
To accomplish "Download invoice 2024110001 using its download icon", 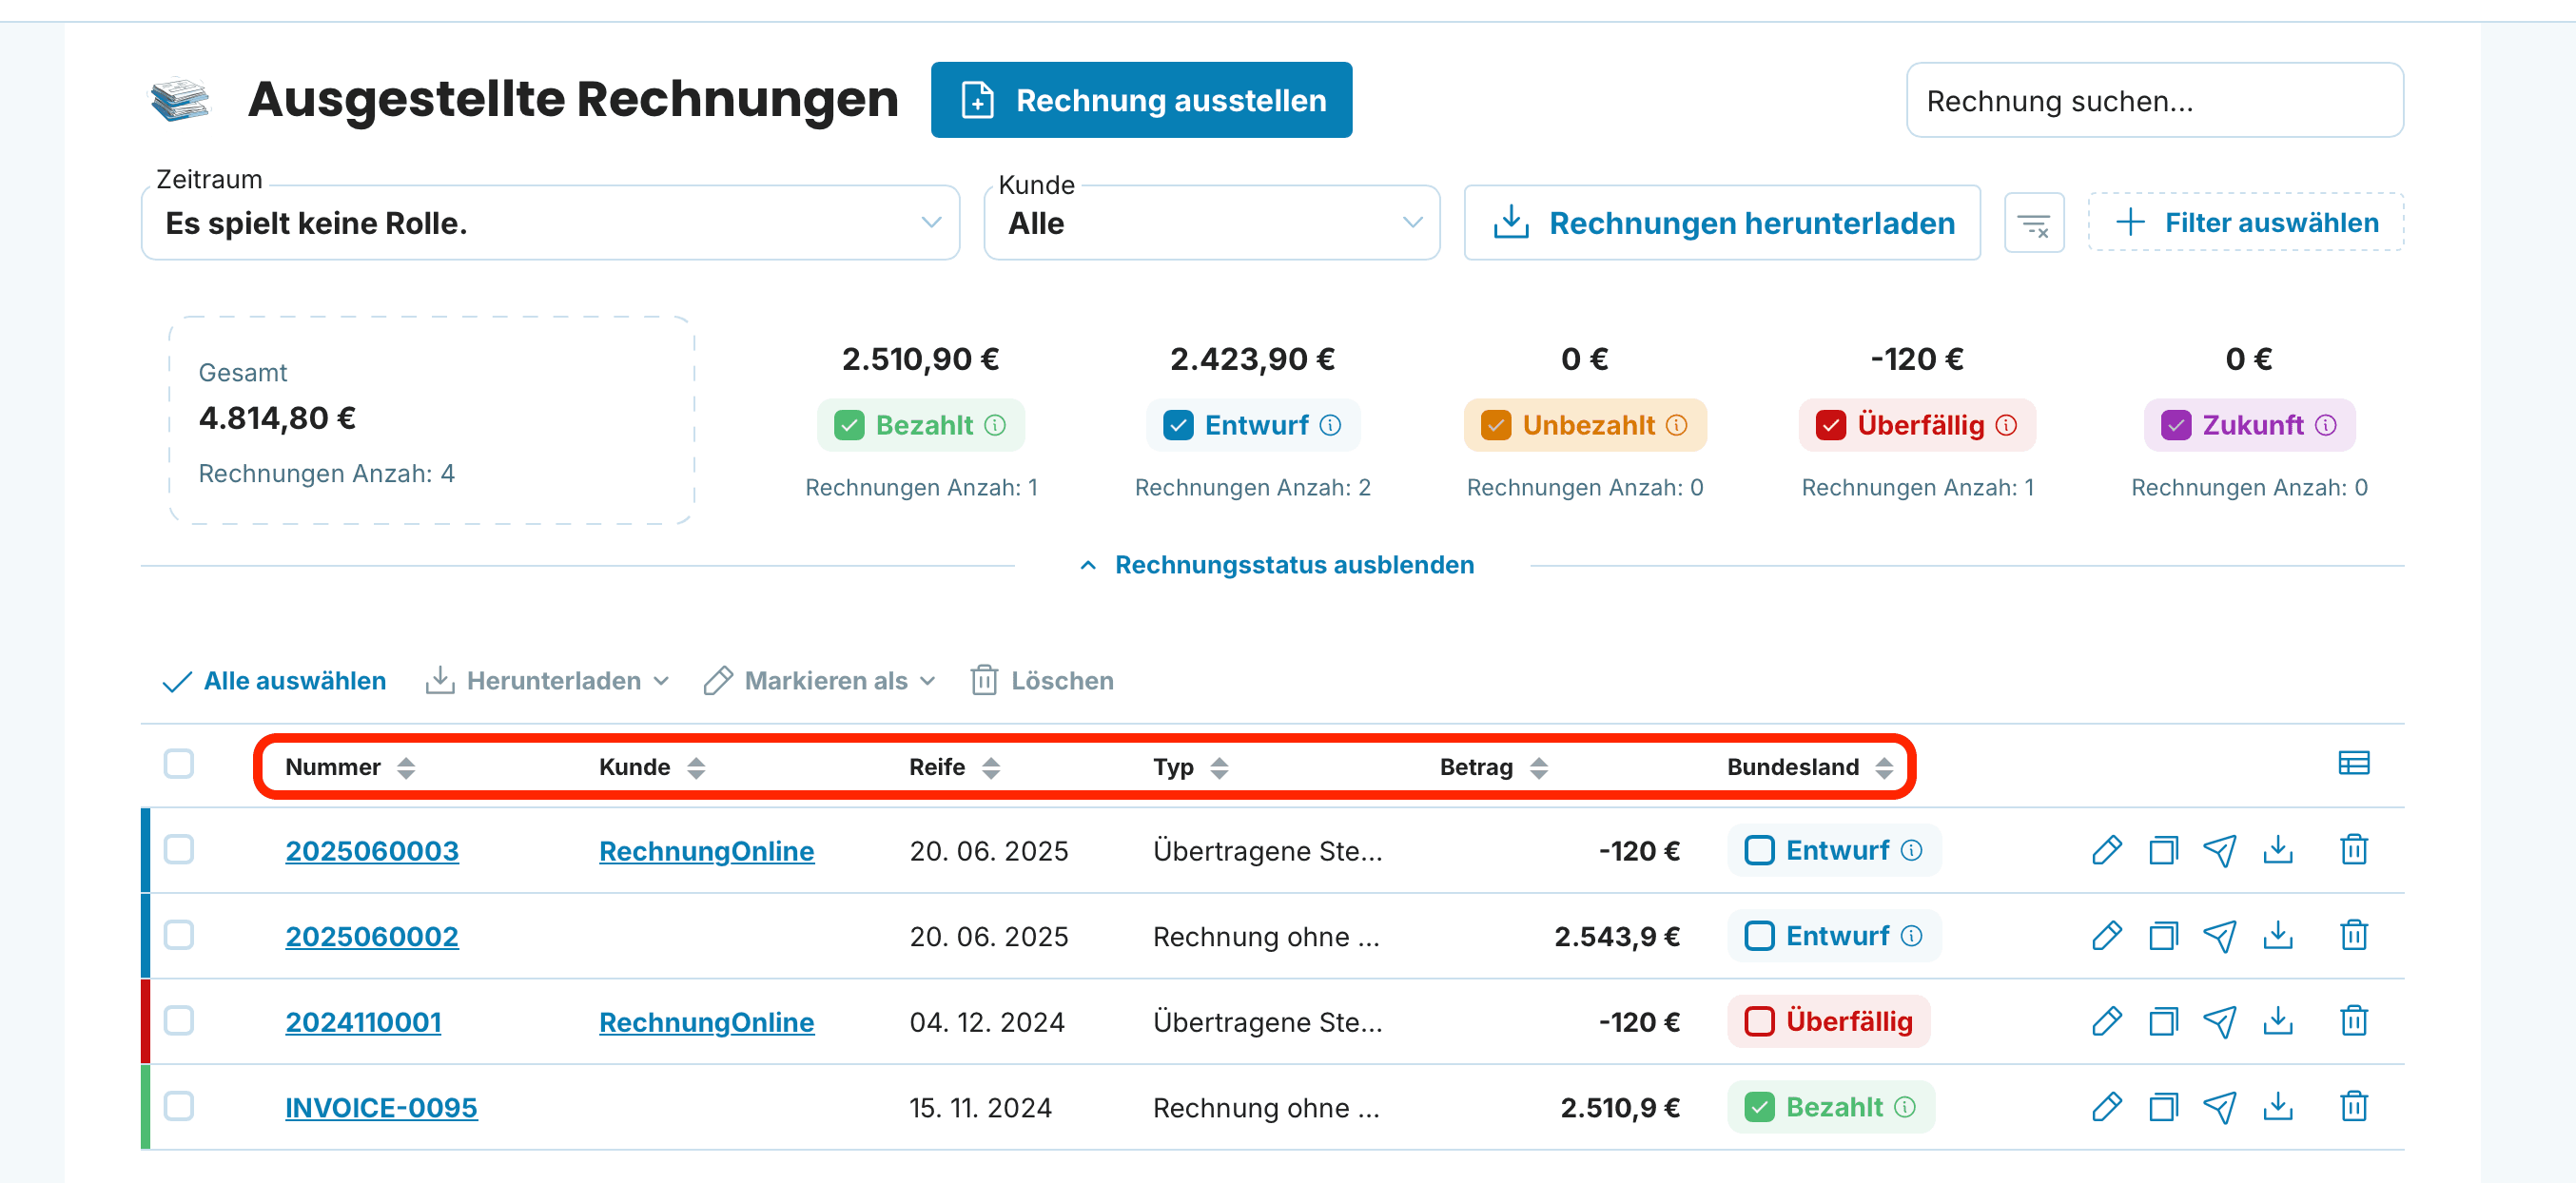I will (x=2278, y=1021).
